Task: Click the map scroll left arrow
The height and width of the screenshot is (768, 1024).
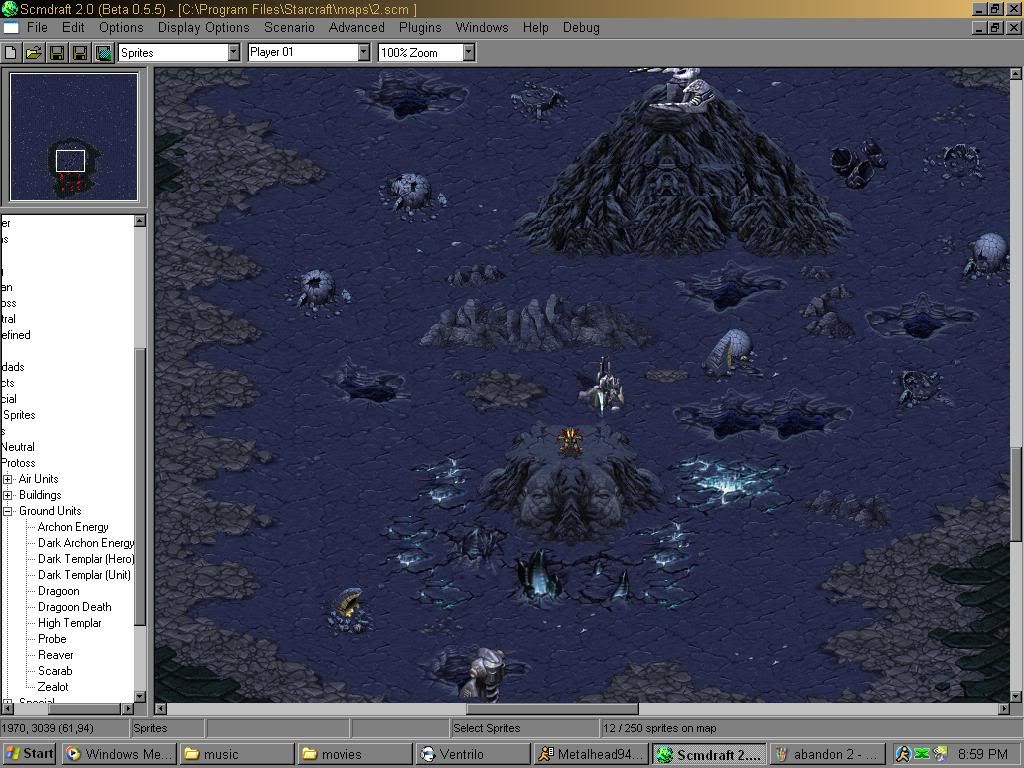Action: 161,709
